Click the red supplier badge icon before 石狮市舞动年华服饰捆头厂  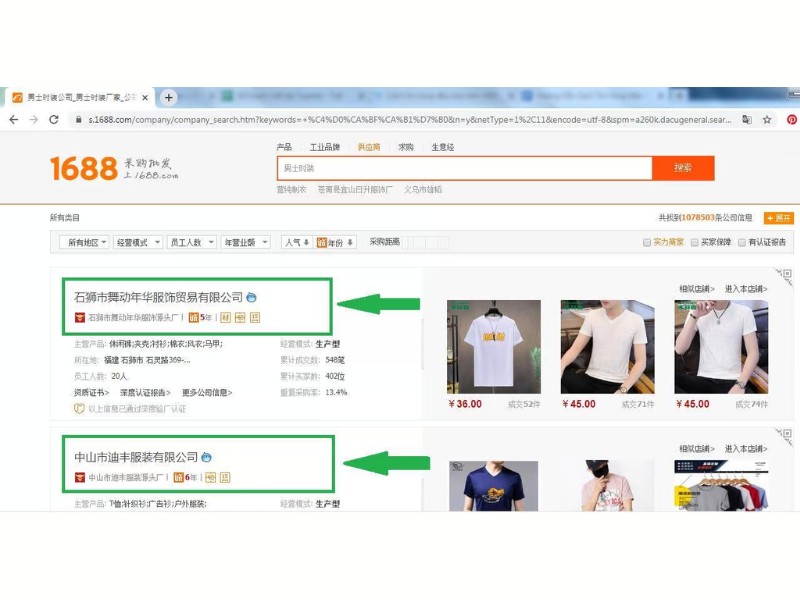pos(78,319)
